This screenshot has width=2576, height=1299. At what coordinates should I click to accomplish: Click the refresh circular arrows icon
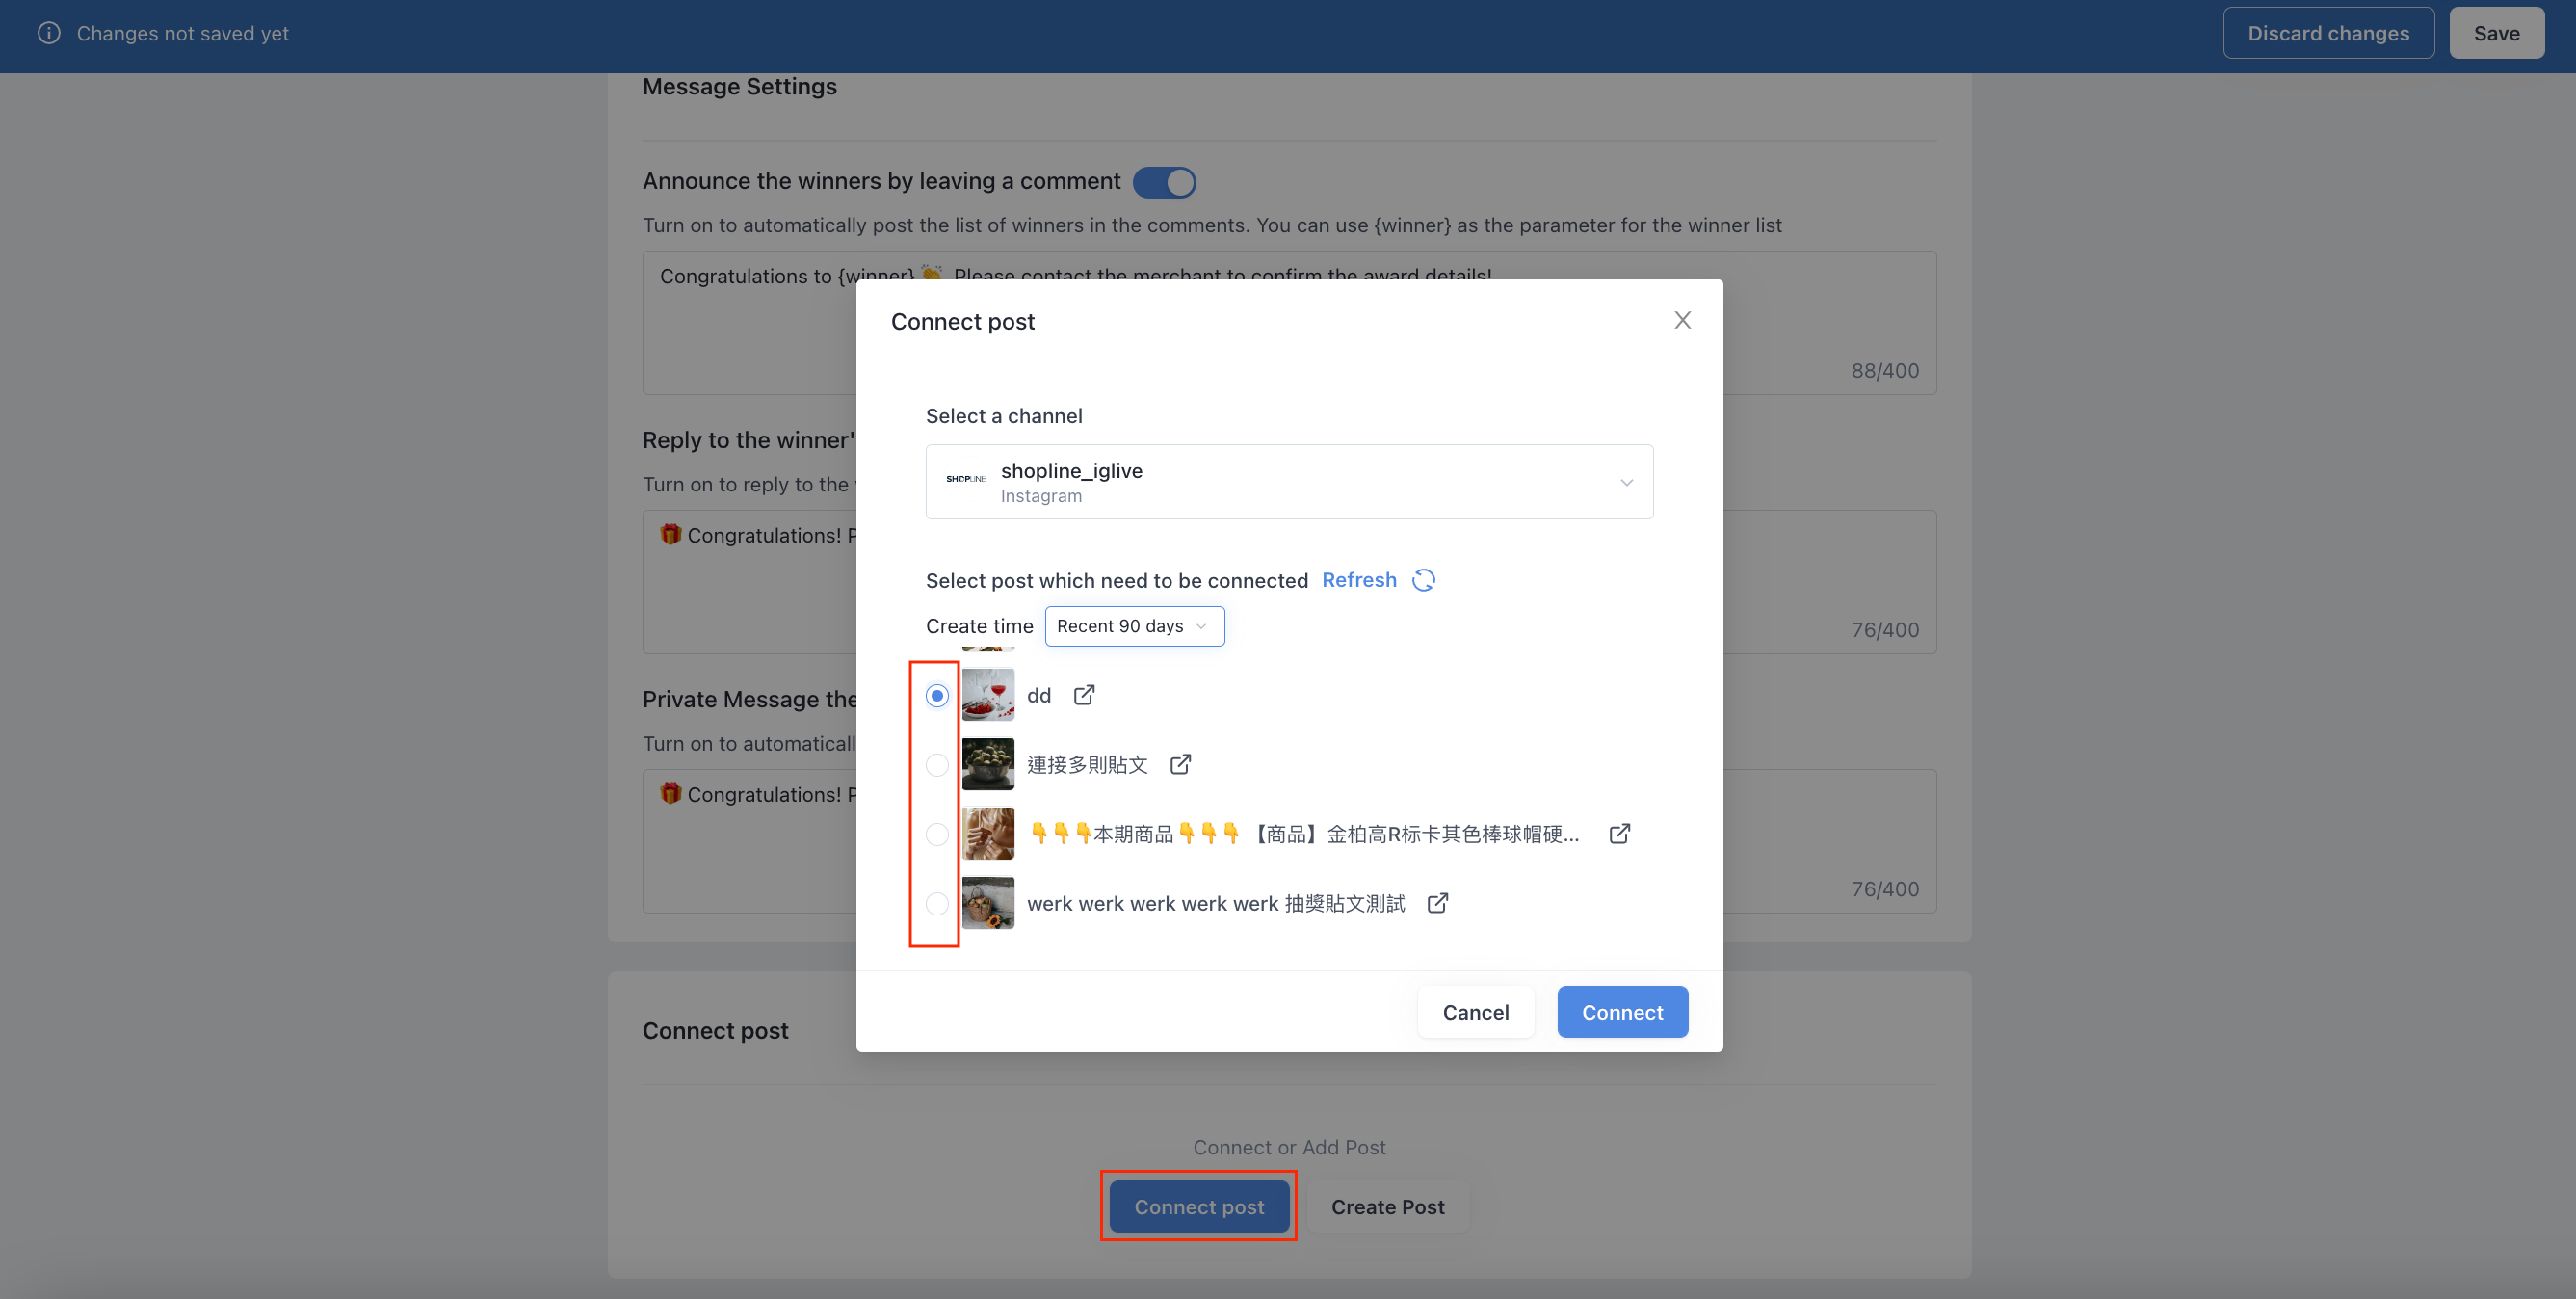pyautogui.click(x=1423, y=580)
